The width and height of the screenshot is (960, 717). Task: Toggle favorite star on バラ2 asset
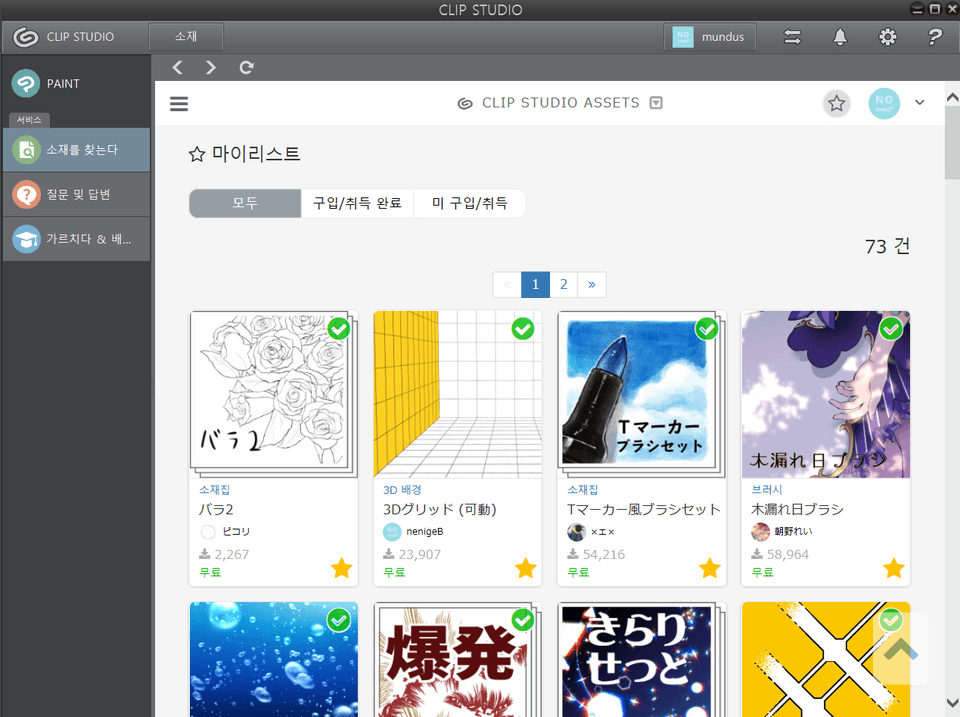click(x=341, y=569)
